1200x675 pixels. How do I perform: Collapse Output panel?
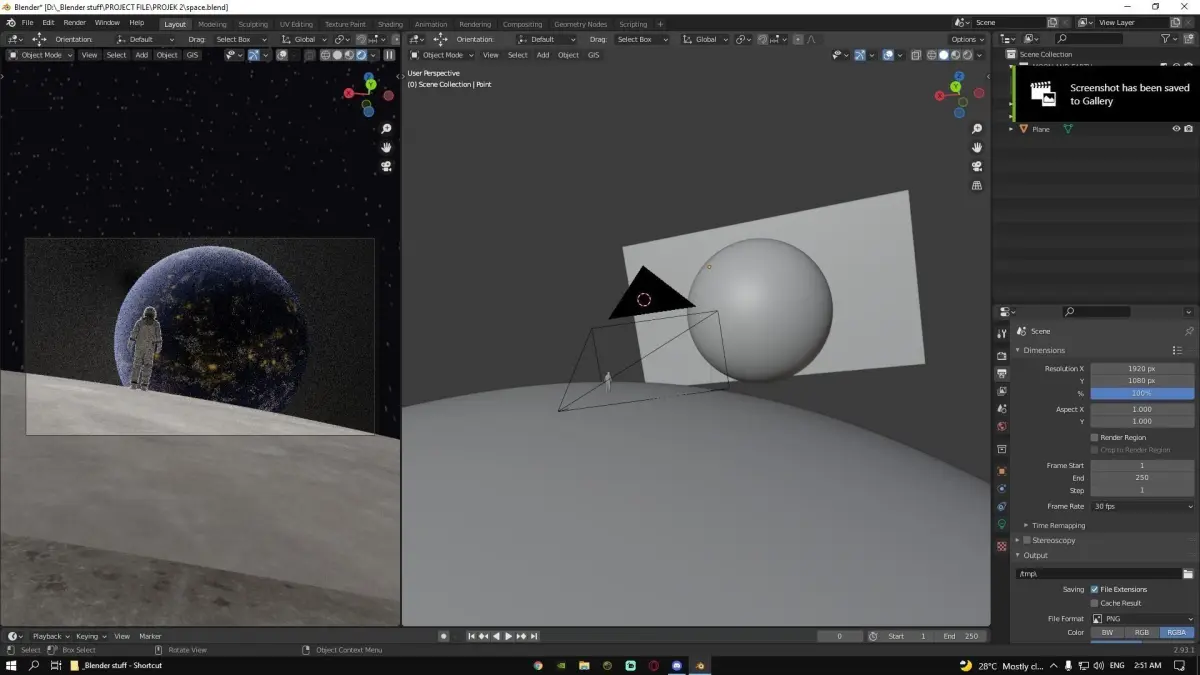[1018, 555]
